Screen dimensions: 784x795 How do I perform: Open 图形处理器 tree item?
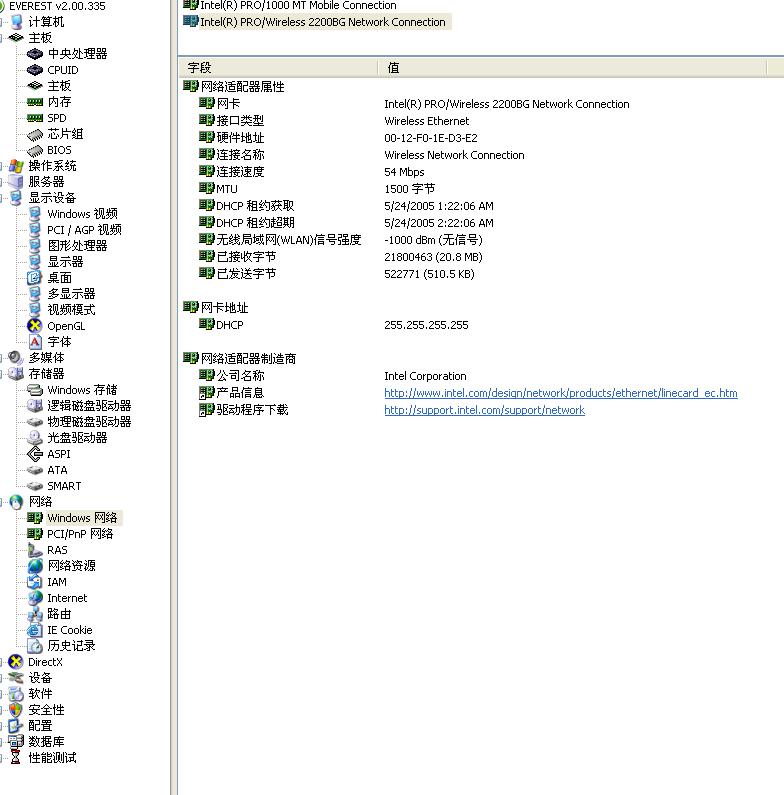pos(77,246)
